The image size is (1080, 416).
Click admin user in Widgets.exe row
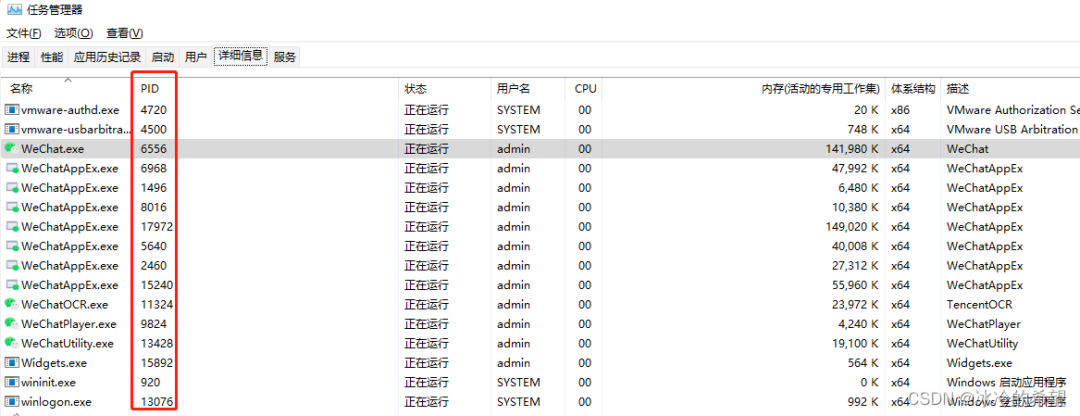coord(512,362)
